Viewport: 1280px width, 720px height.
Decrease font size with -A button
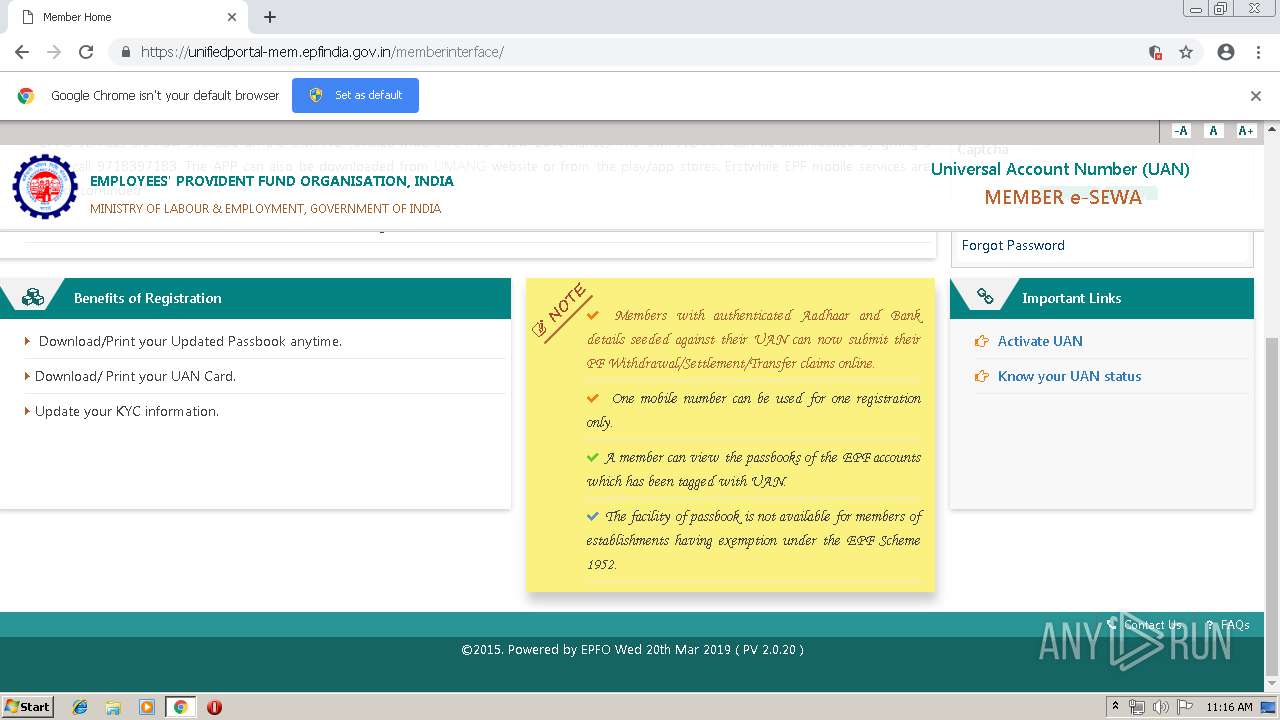(x=1181, y=131)
